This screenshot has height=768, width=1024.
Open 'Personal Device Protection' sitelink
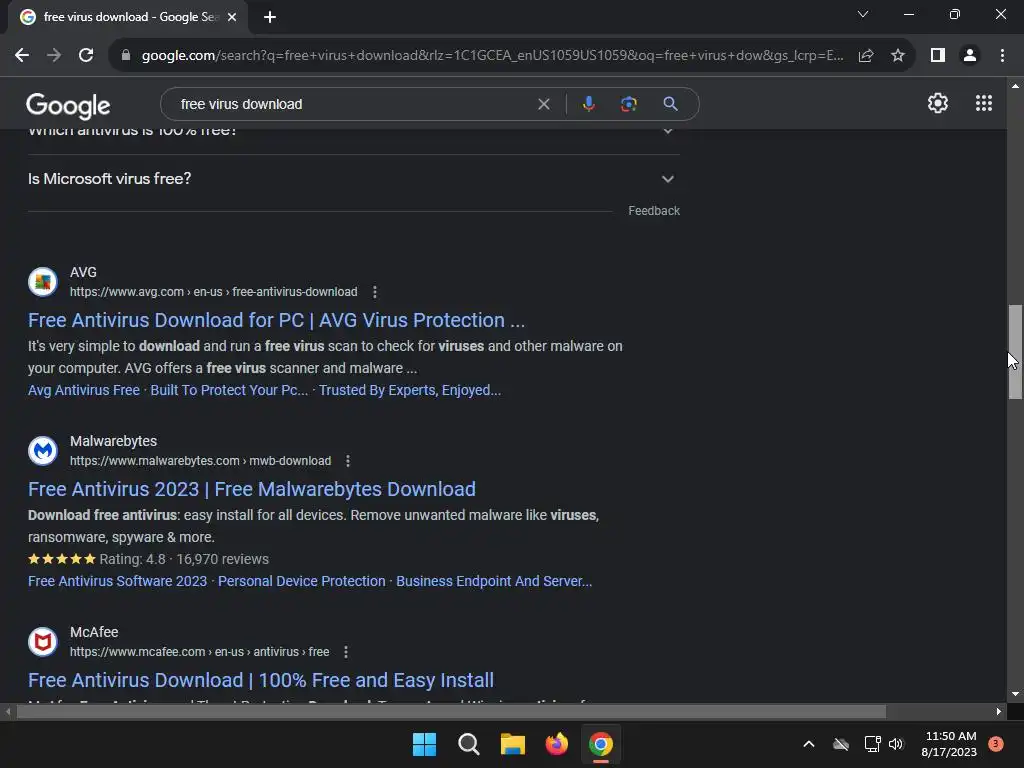coord(302,581)
